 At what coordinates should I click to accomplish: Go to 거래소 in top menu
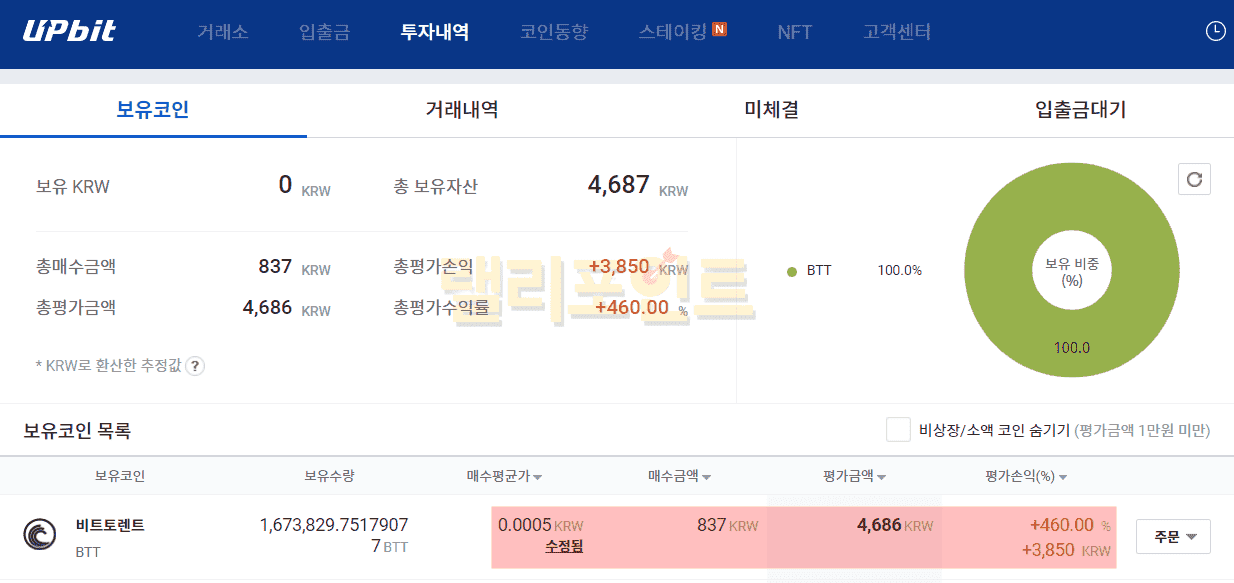pos(222,32)
